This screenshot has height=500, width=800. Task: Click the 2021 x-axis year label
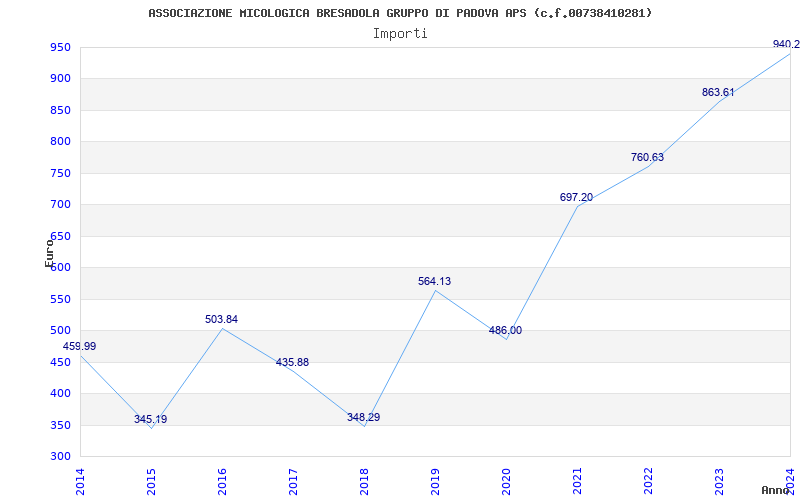(x=577, y=481)
